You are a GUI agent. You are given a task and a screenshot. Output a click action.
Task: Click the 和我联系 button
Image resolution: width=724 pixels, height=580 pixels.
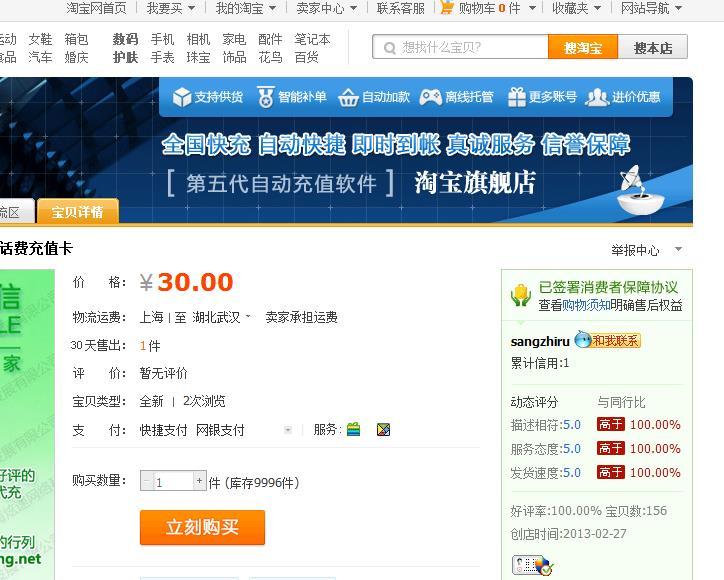click(x=615, y=341)
